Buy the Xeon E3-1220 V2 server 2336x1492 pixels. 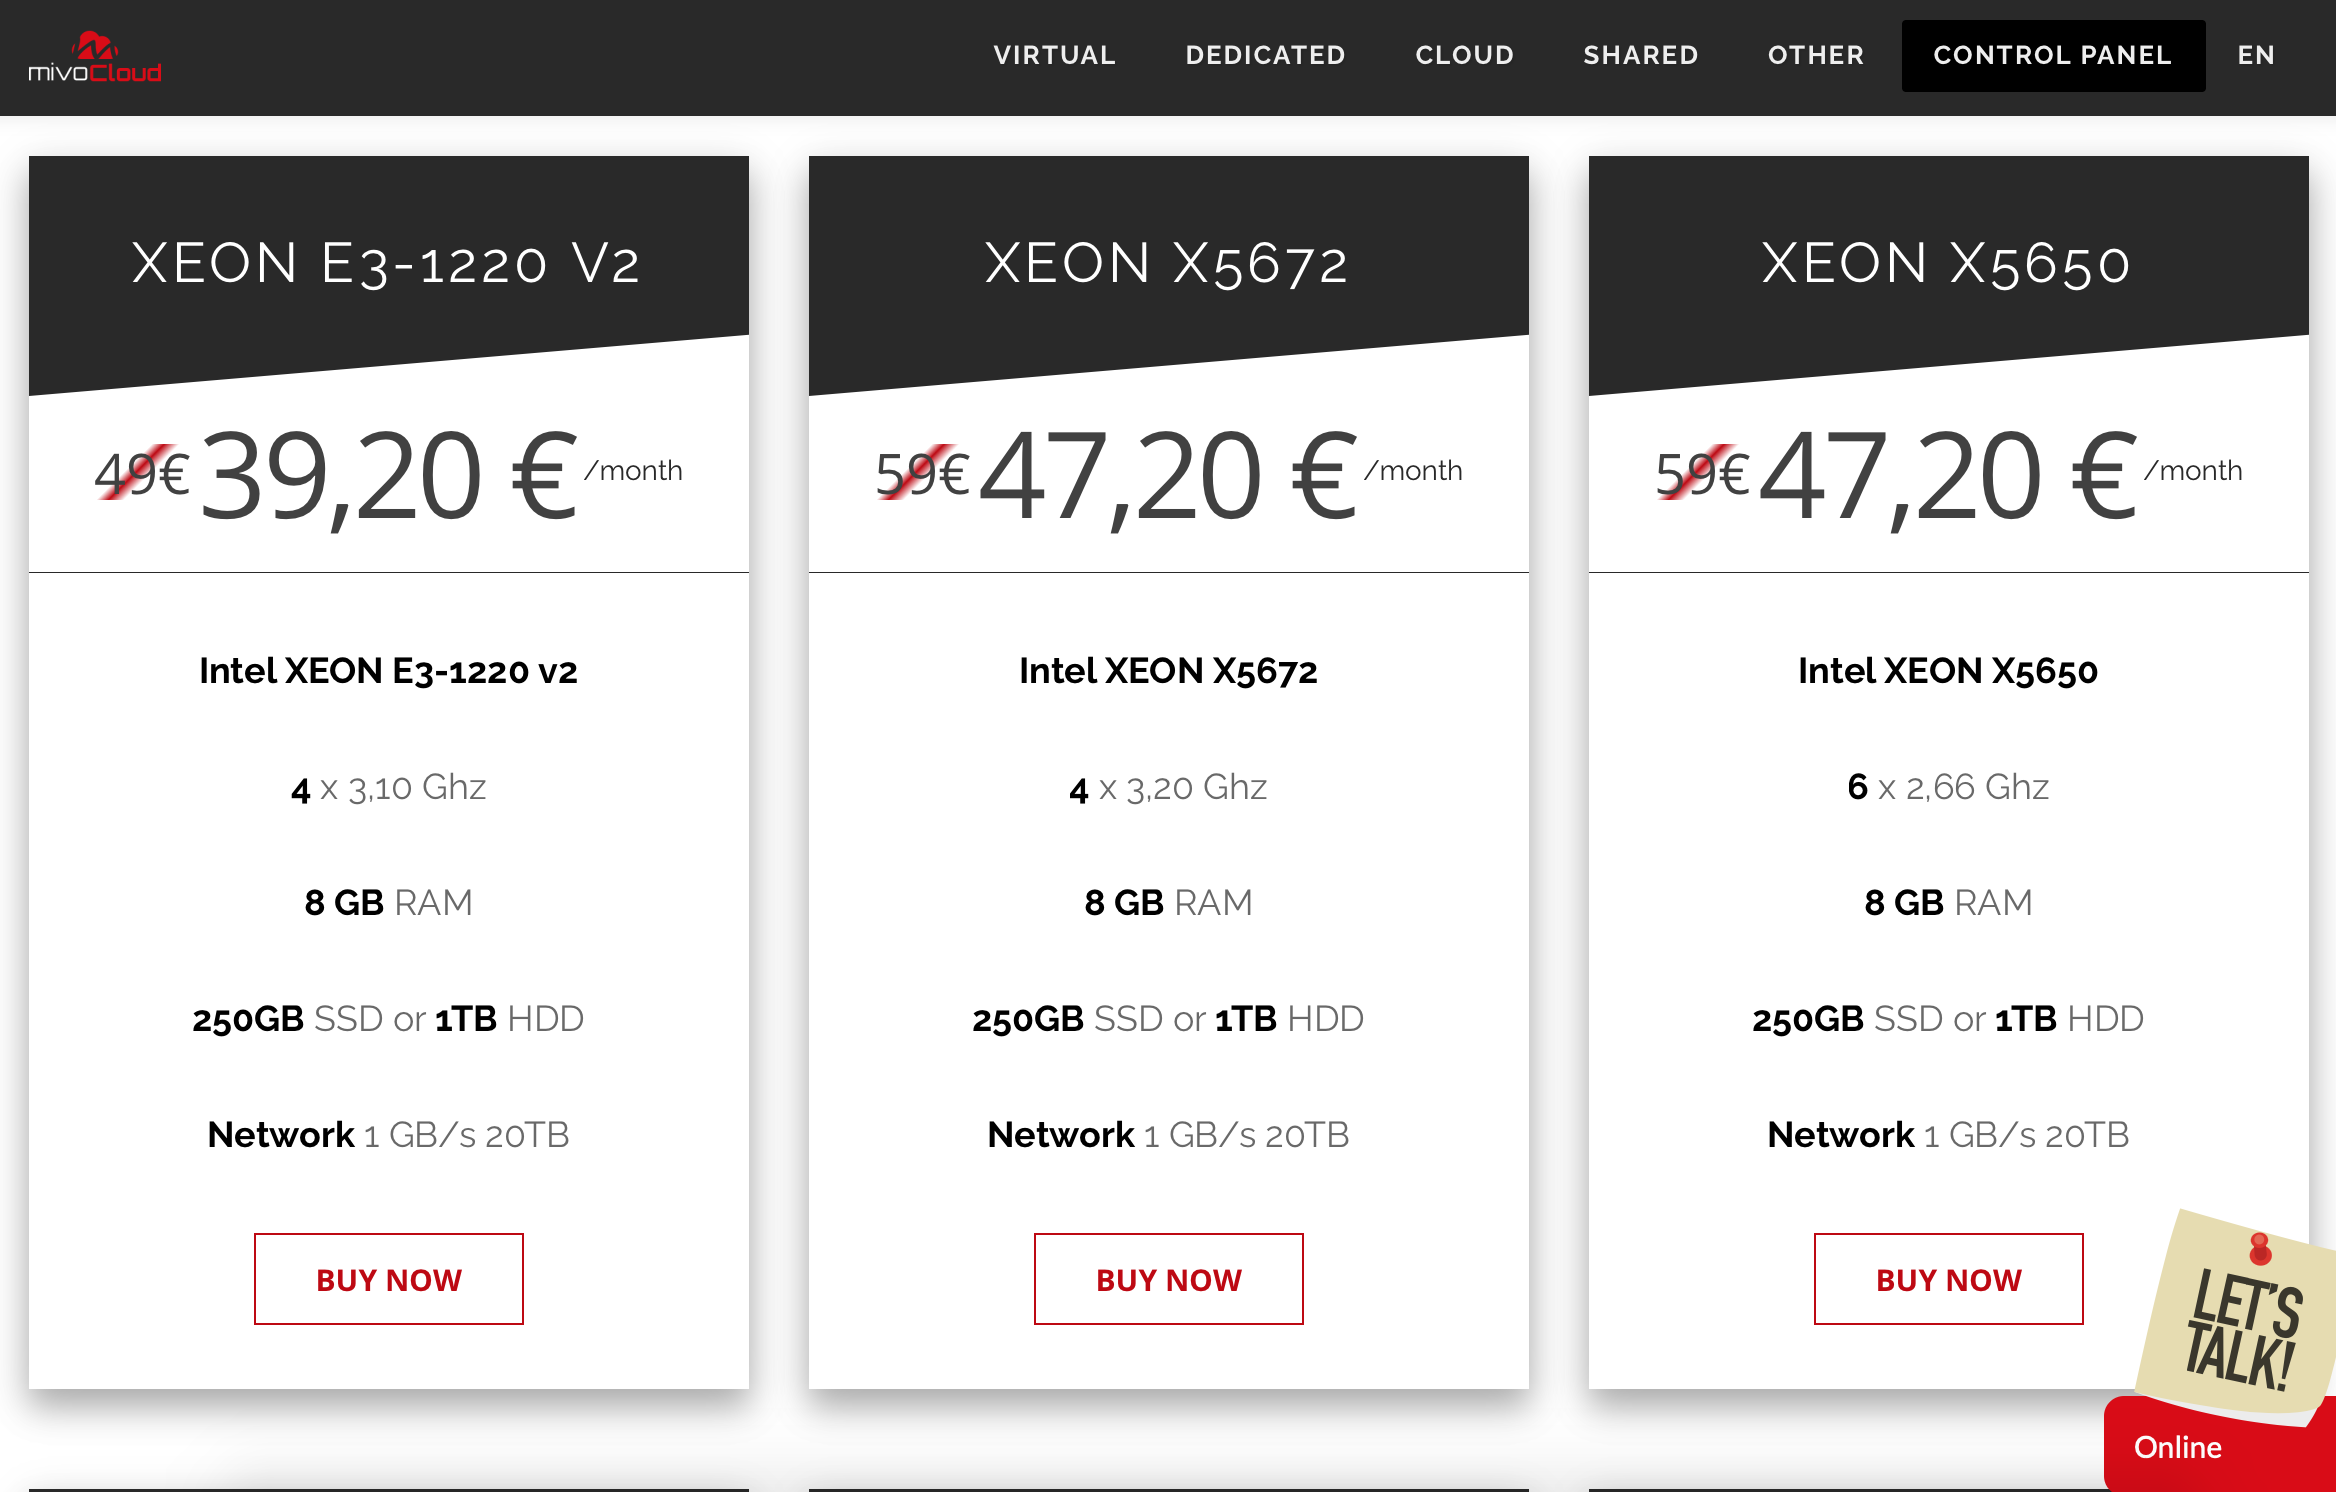[388, 1279]
